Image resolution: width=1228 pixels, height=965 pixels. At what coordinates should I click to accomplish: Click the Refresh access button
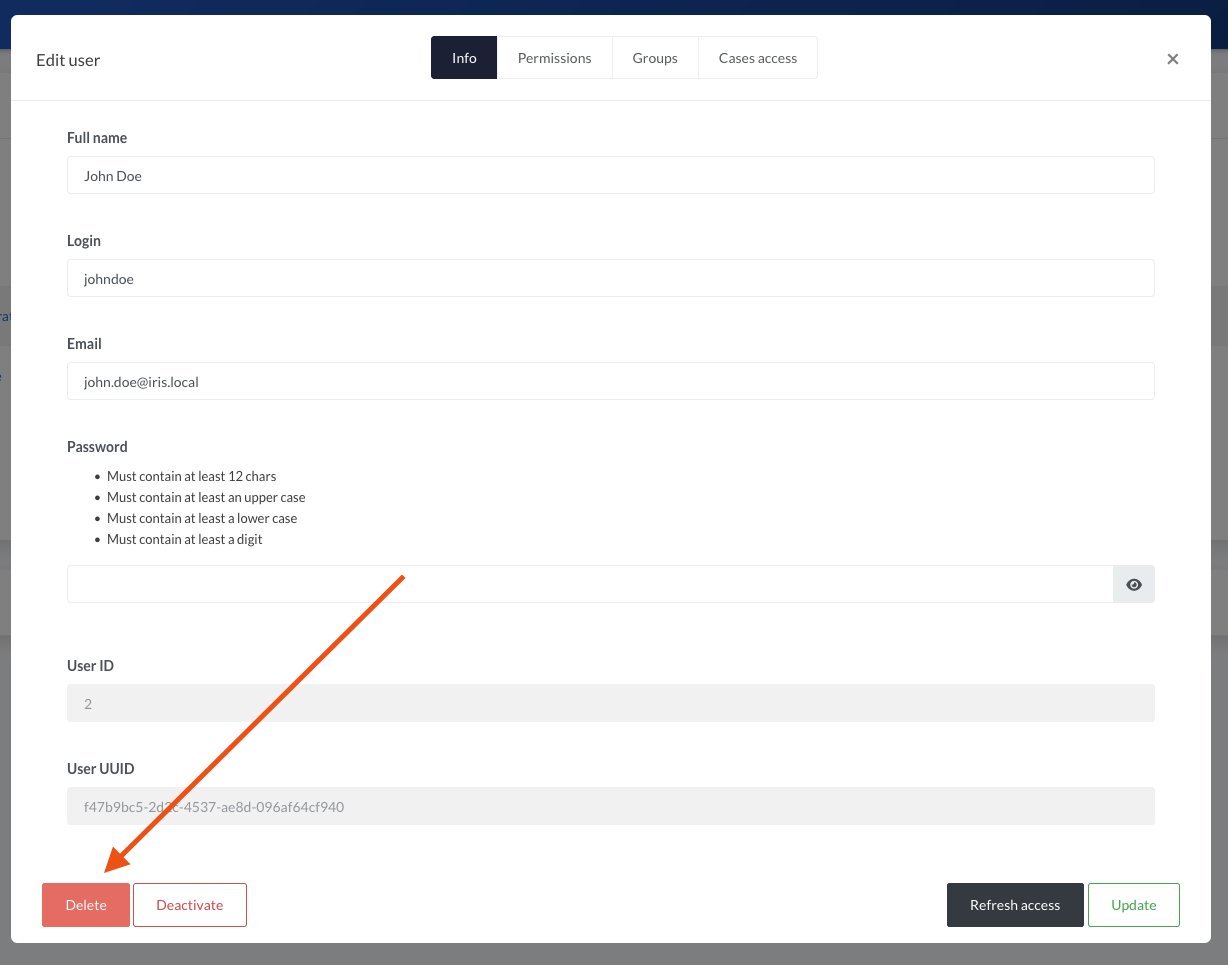click(1014, 904)
